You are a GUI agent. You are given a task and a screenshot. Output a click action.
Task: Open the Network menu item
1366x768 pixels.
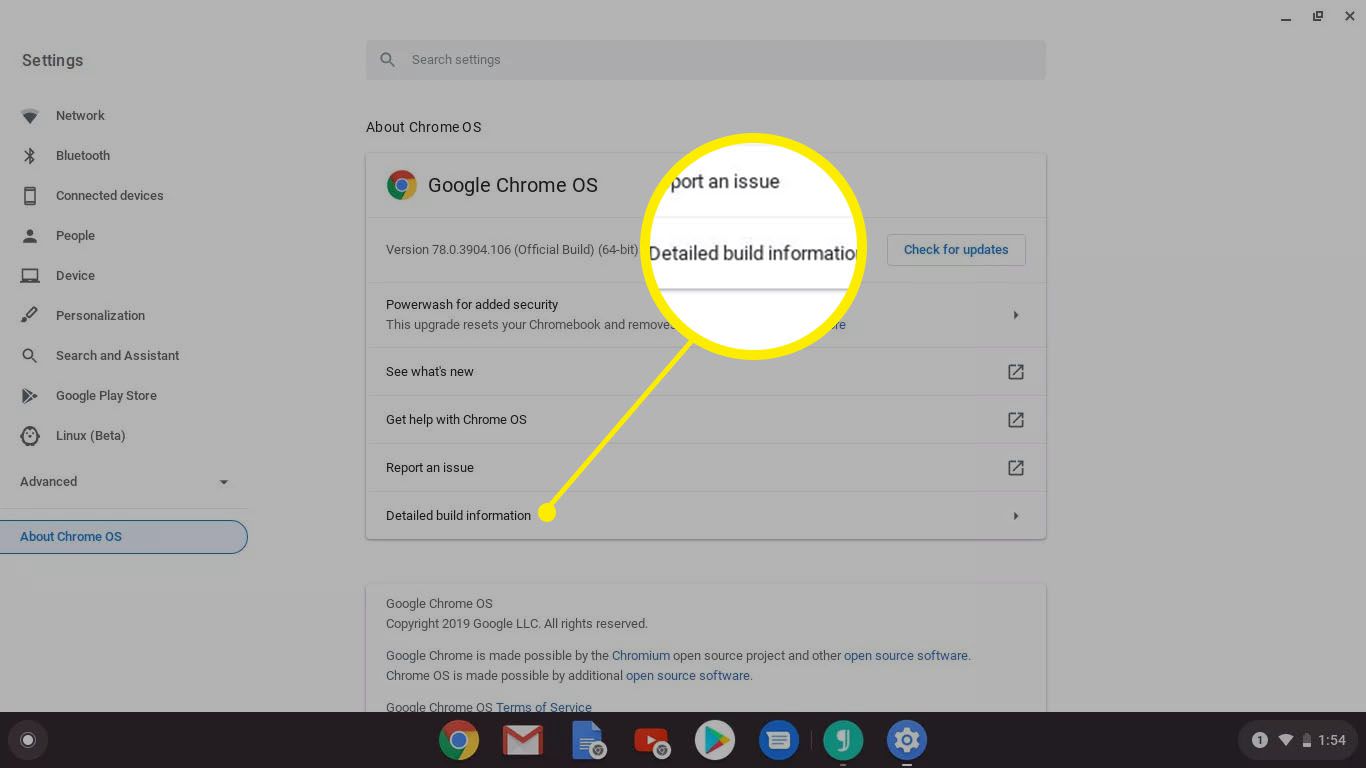point(80,116)
